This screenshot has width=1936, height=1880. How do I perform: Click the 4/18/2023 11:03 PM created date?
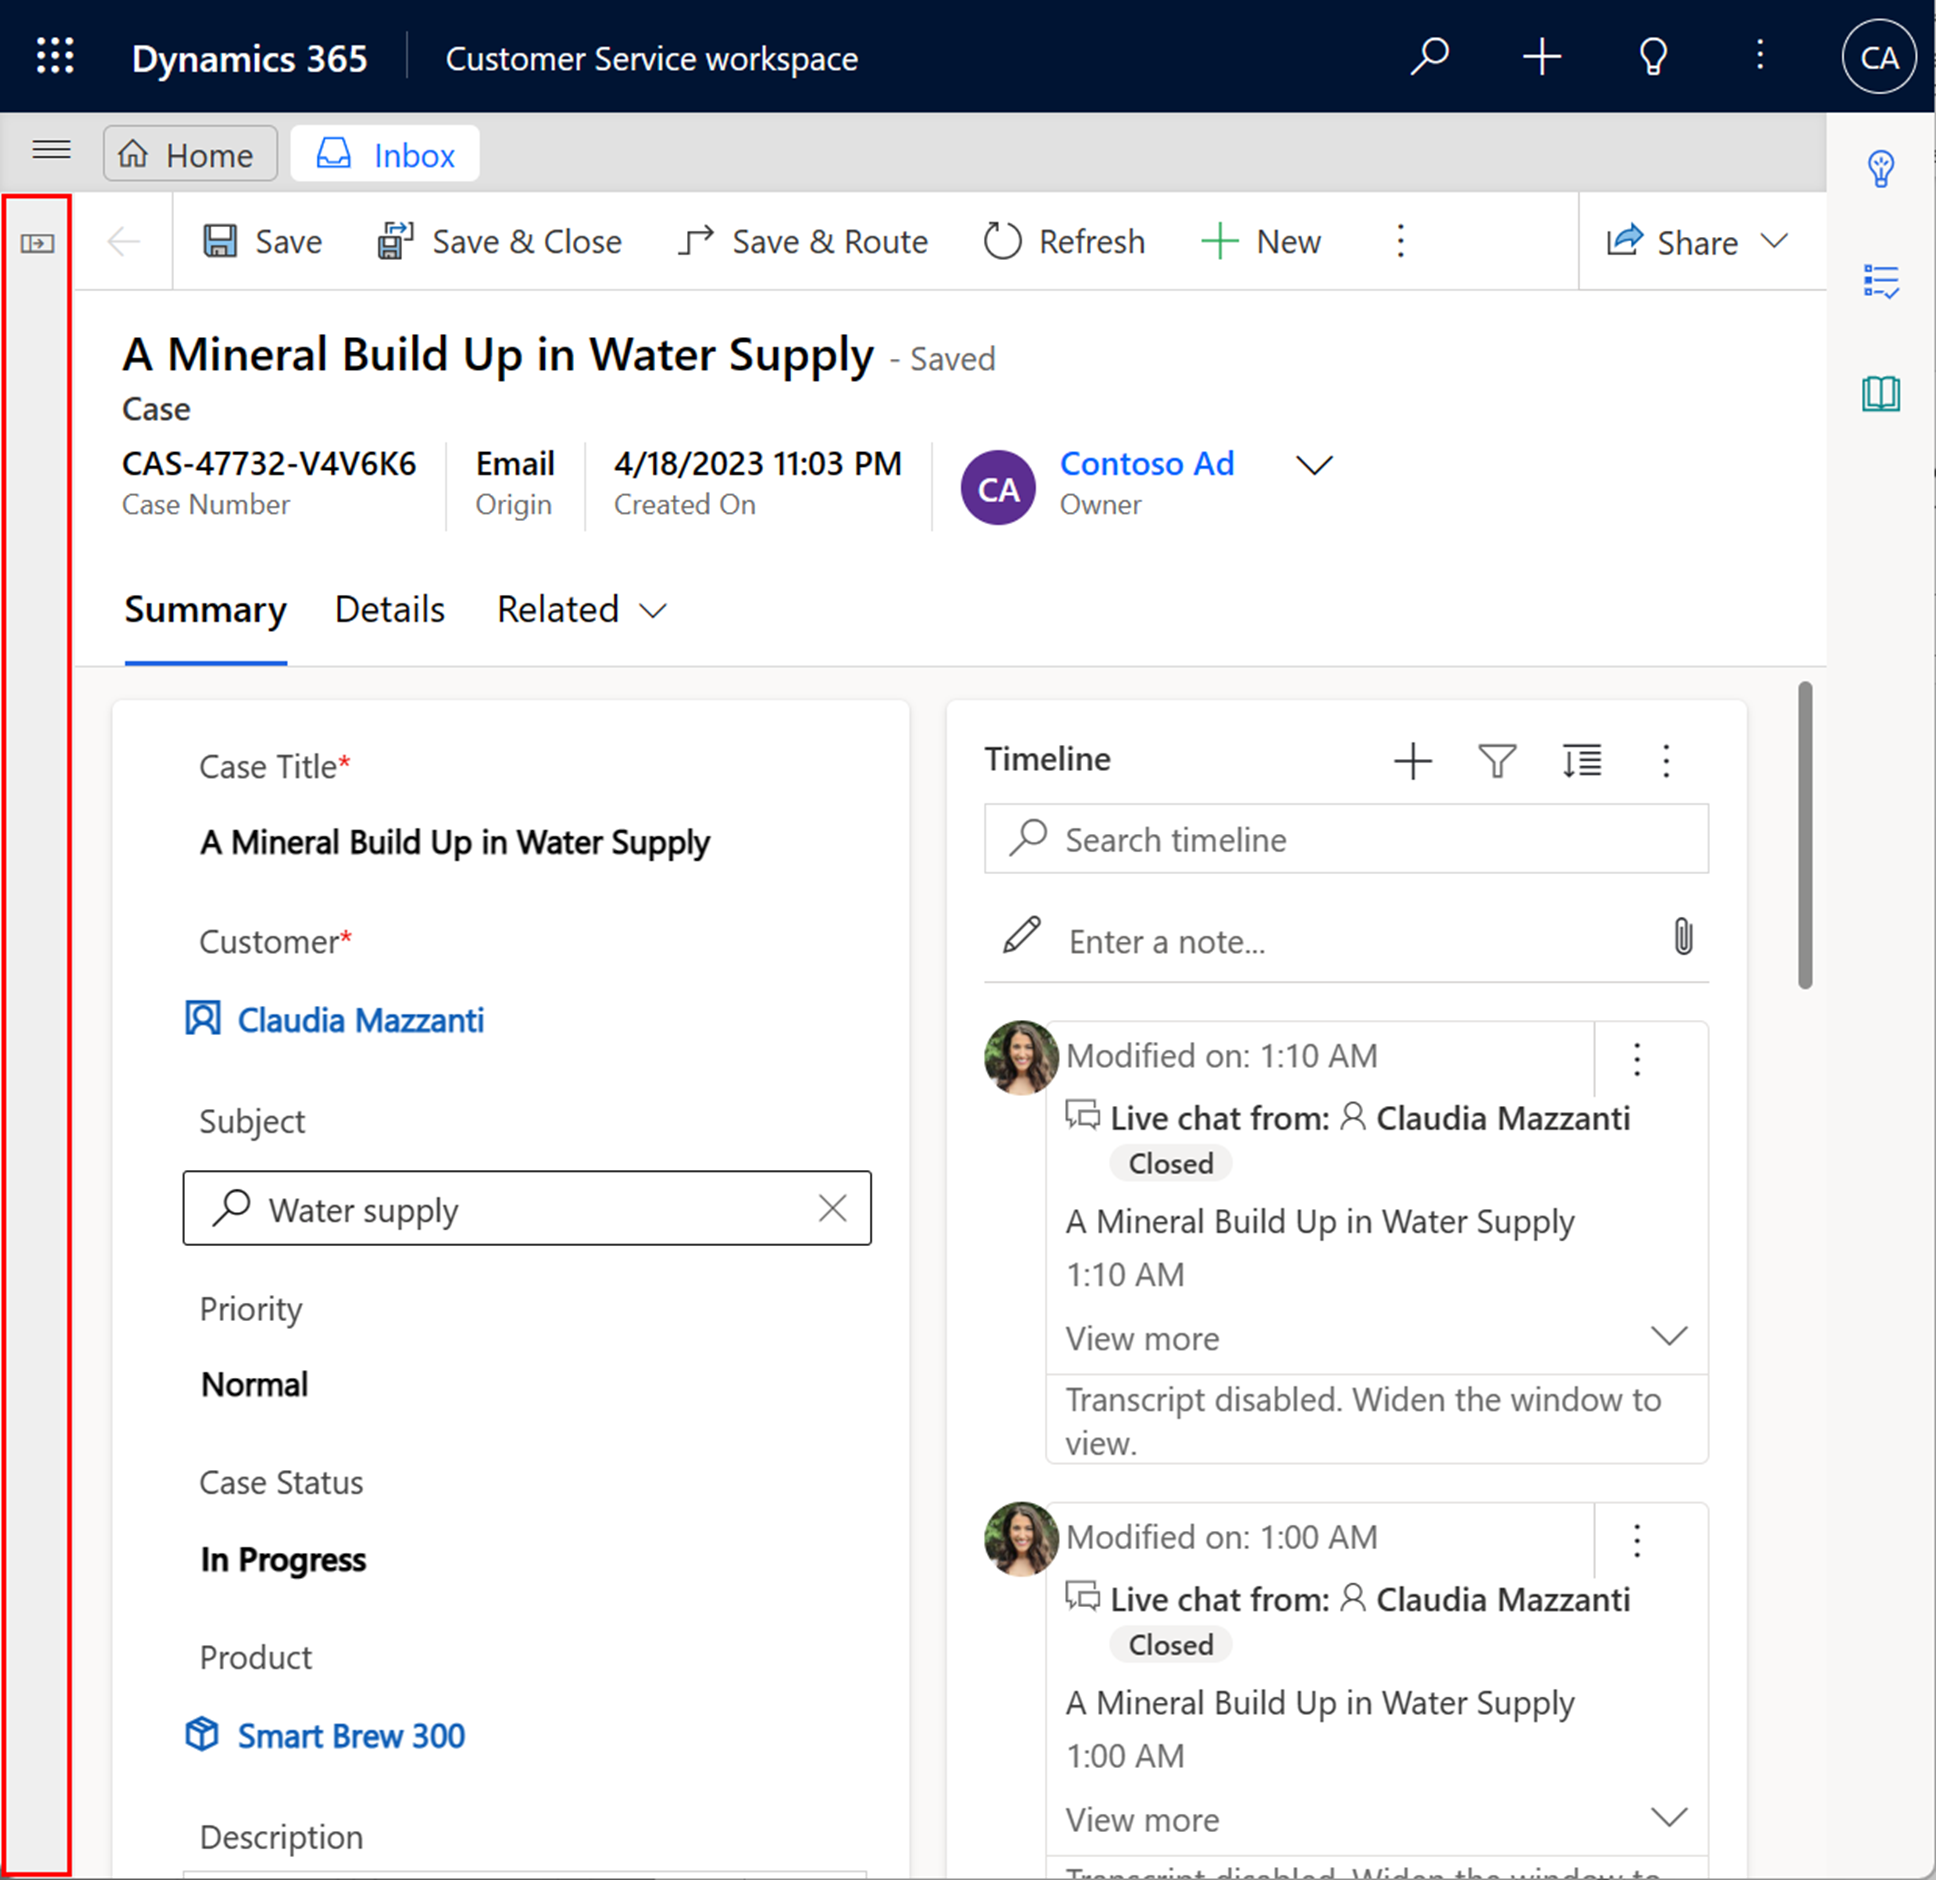[757, 463]
